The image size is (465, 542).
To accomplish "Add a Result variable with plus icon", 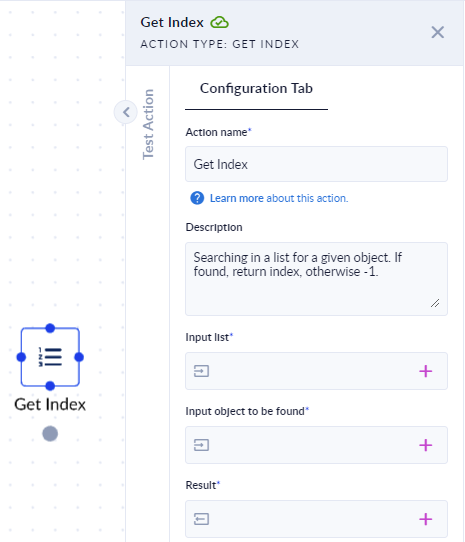I will pyautogui.click(x=426, y=519).
